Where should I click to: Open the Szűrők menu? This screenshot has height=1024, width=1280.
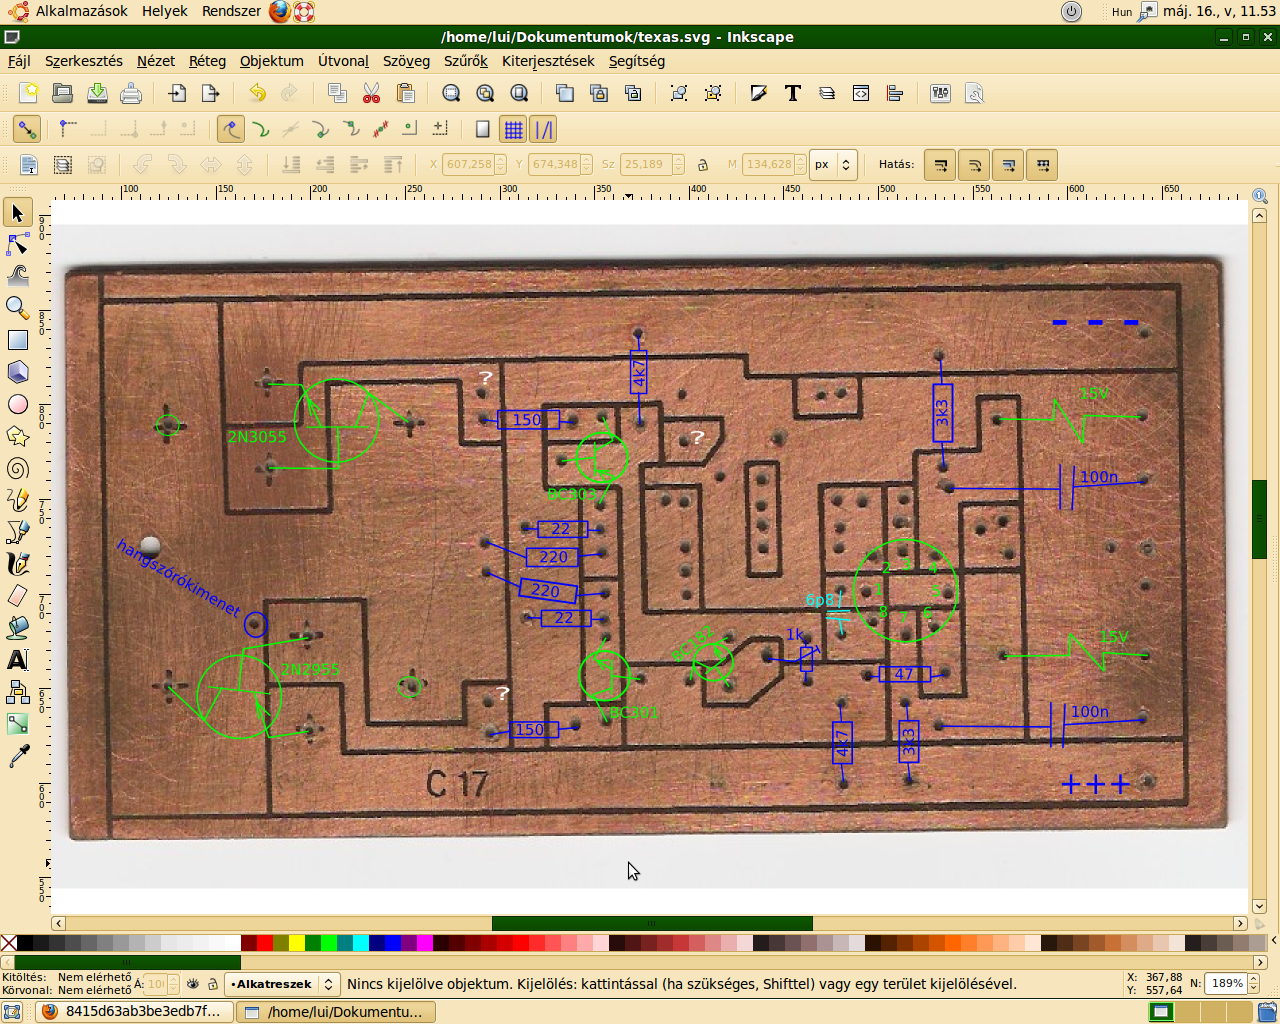[x=465, y=61]
